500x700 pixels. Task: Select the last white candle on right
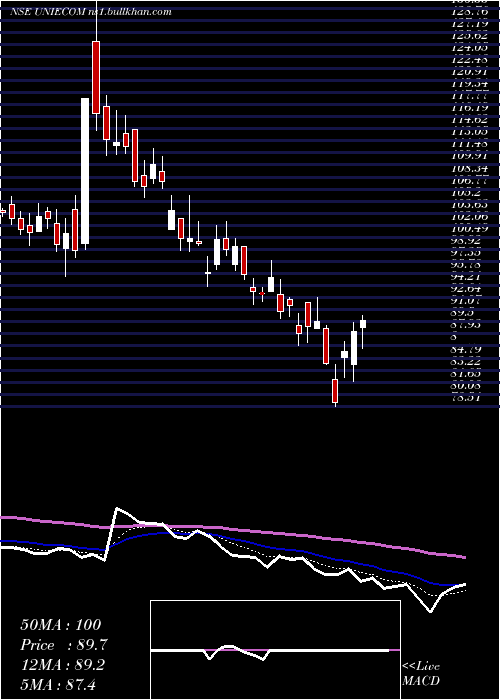pos(363,324)
